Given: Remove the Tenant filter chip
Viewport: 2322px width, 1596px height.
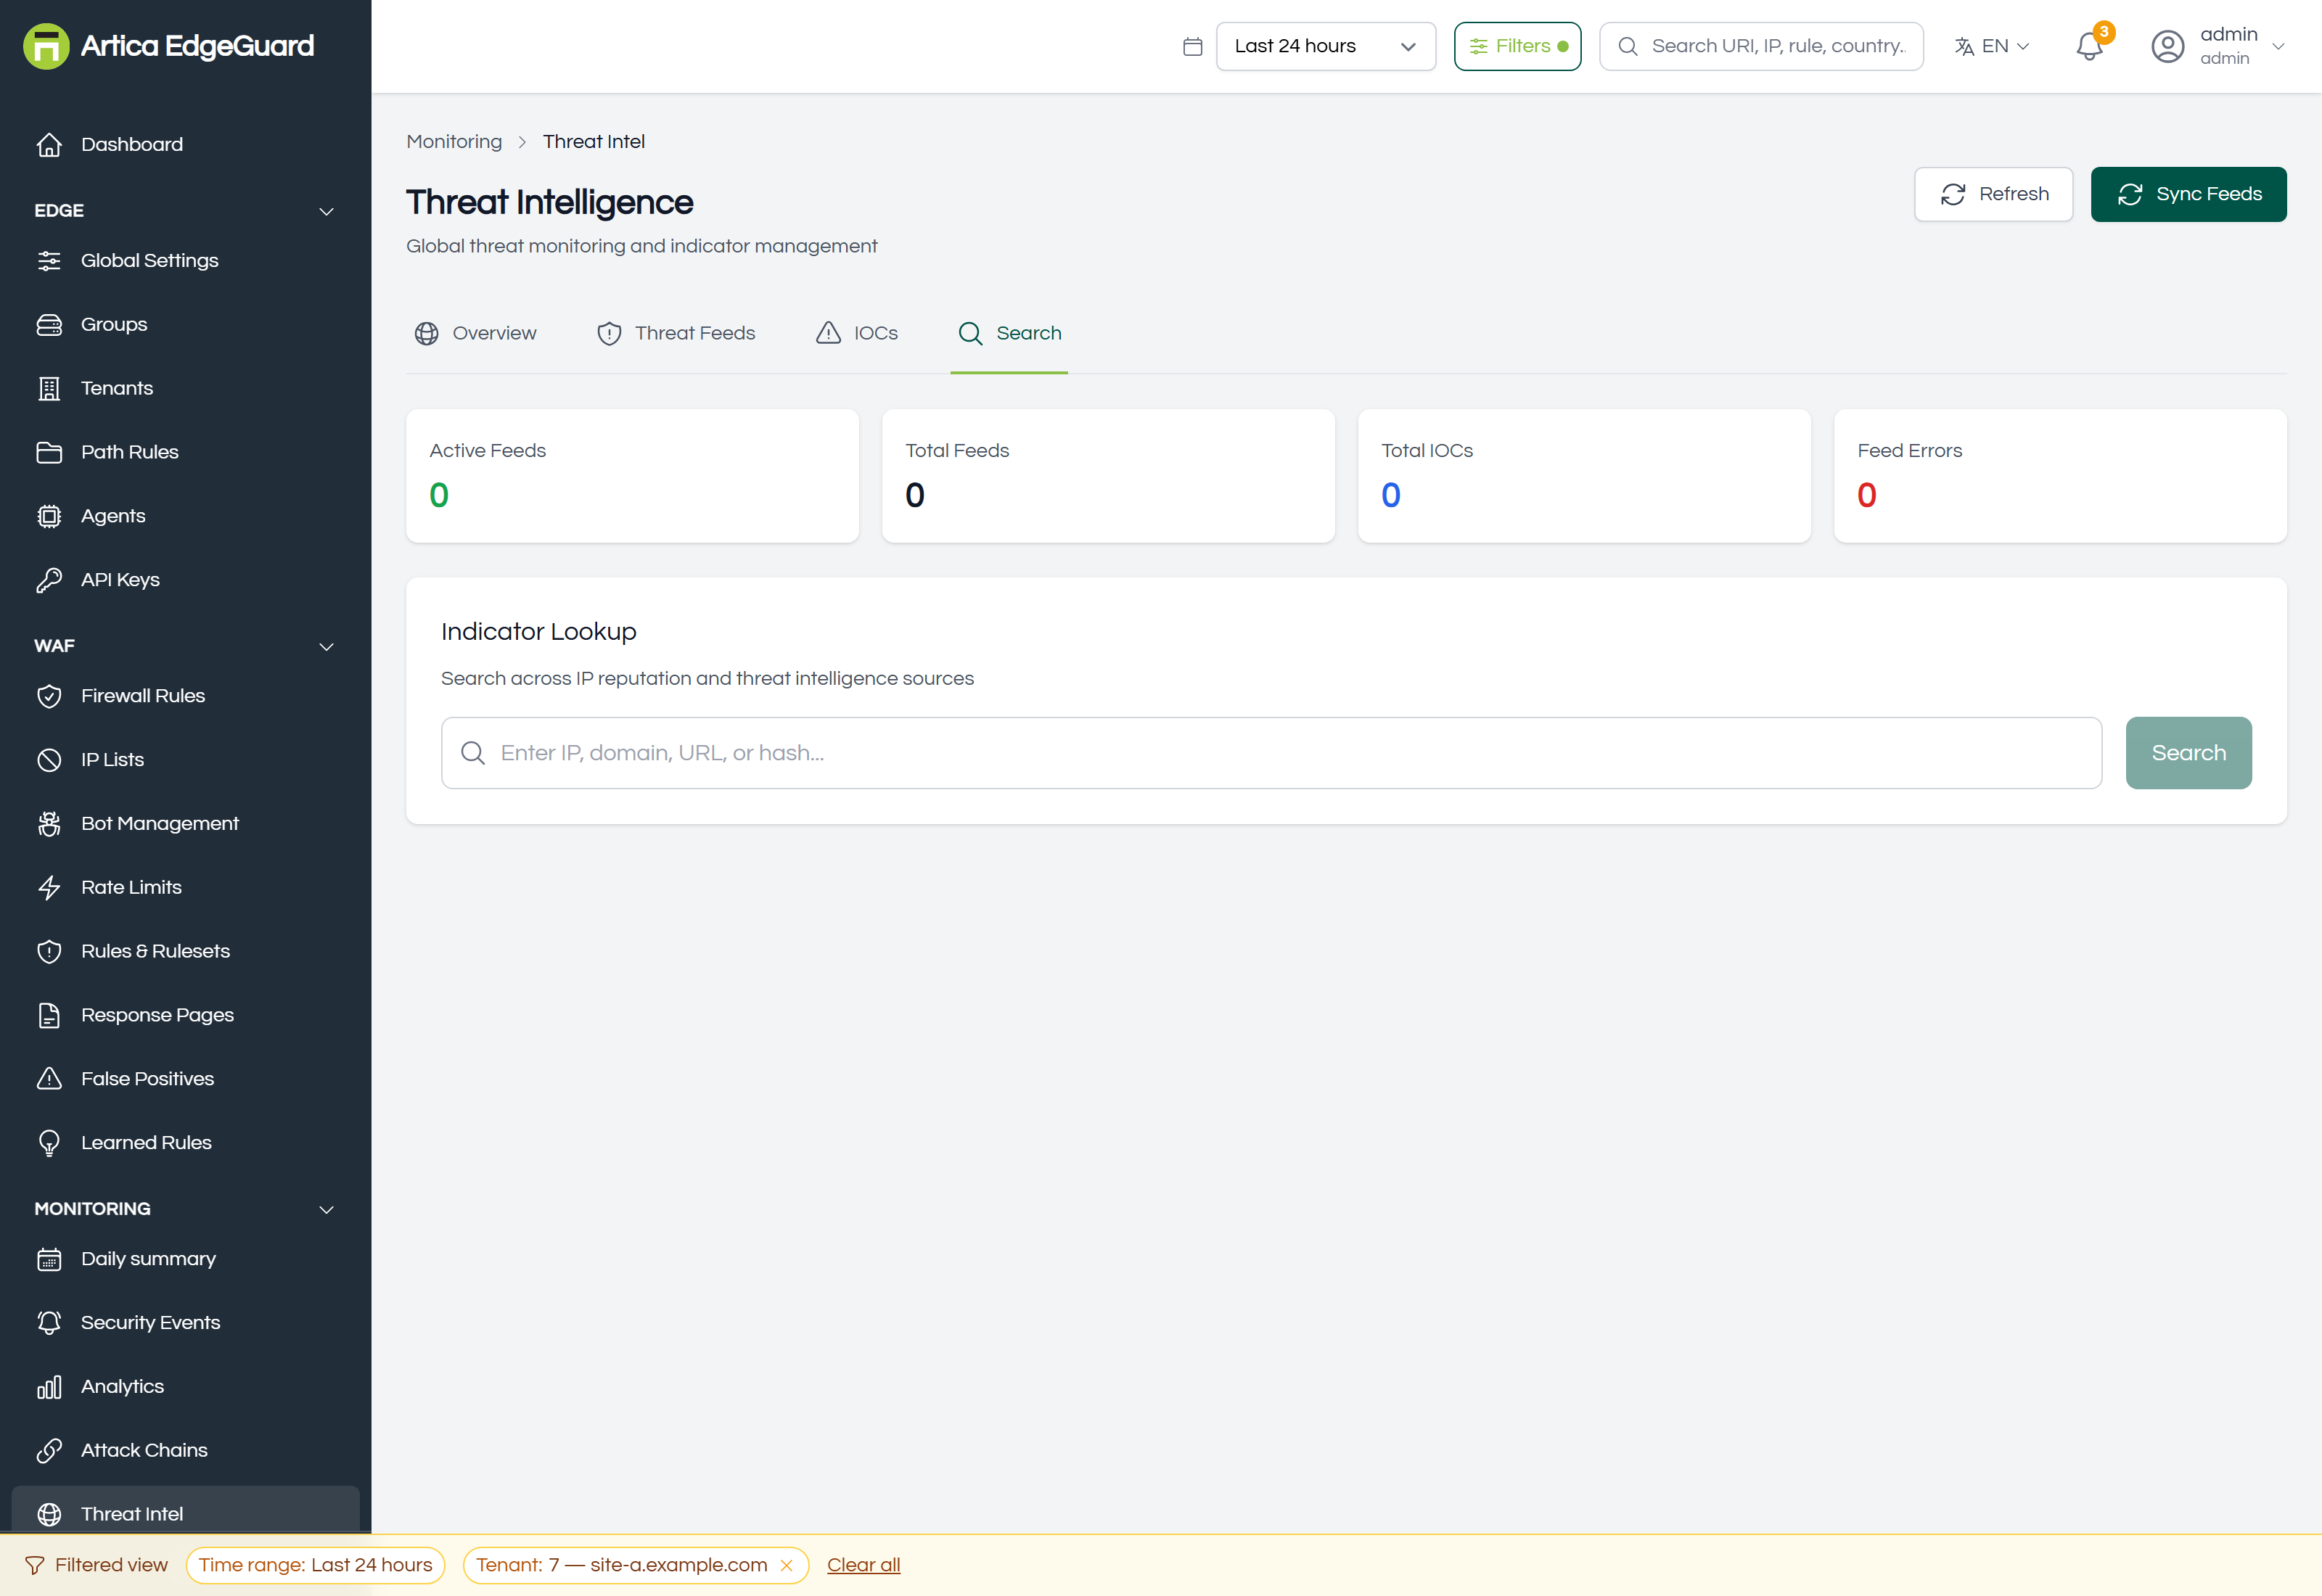Looking at the screenshot, I should click(787, 1566).
